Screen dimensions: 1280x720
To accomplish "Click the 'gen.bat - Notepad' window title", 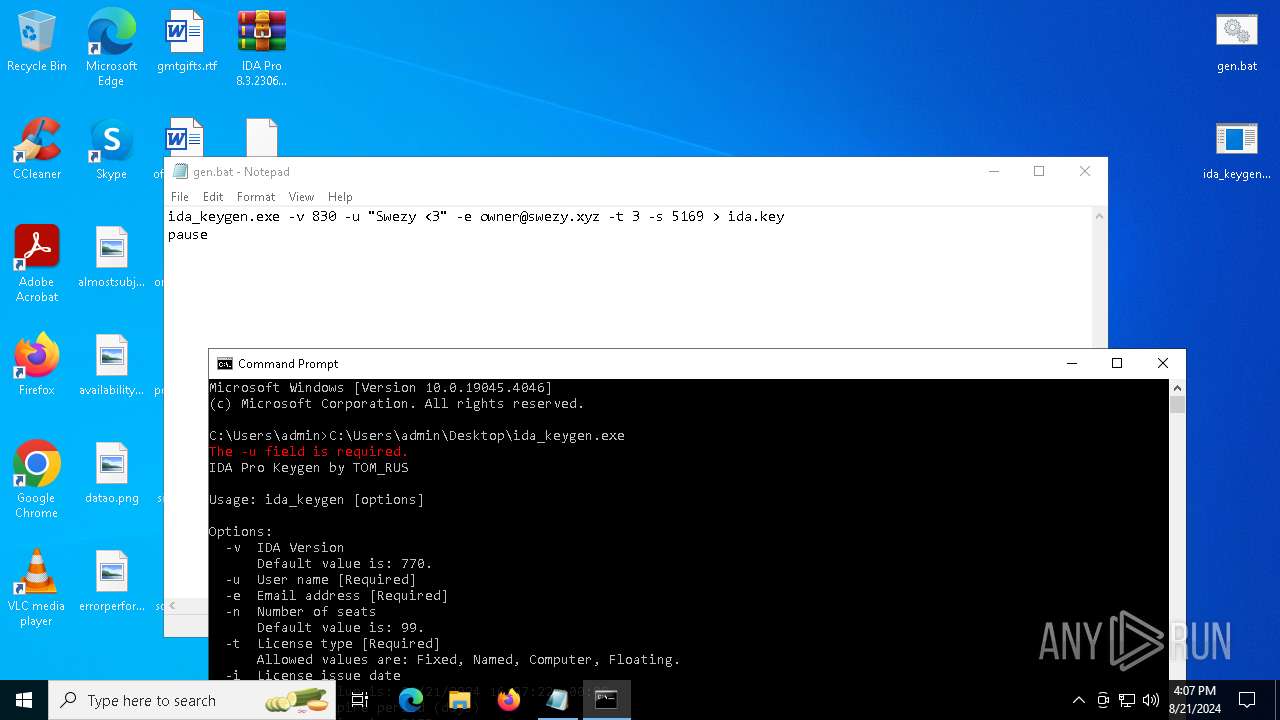I will 241,172.
